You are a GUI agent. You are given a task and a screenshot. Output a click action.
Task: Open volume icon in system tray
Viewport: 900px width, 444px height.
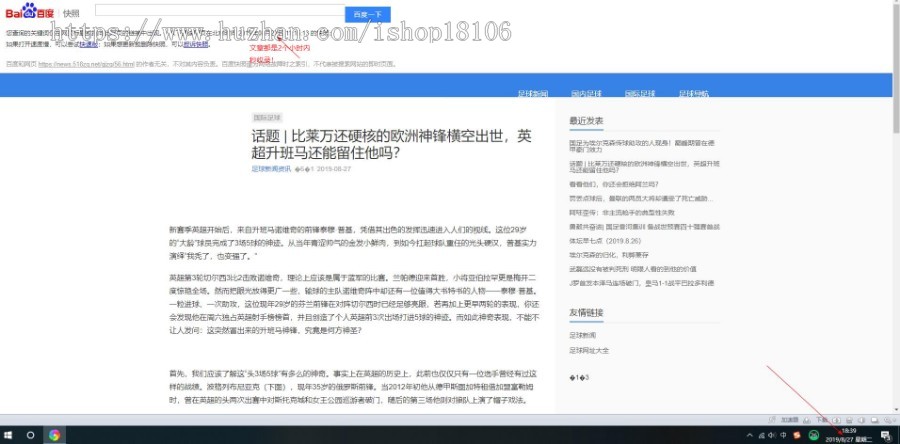pyautogui.click(x=772, y=435)
